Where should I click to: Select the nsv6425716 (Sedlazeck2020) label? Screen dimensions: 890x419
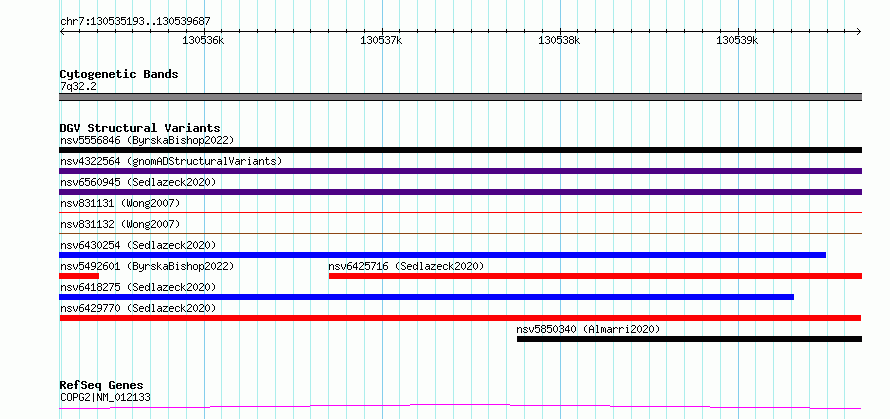(x=406, y=266)
